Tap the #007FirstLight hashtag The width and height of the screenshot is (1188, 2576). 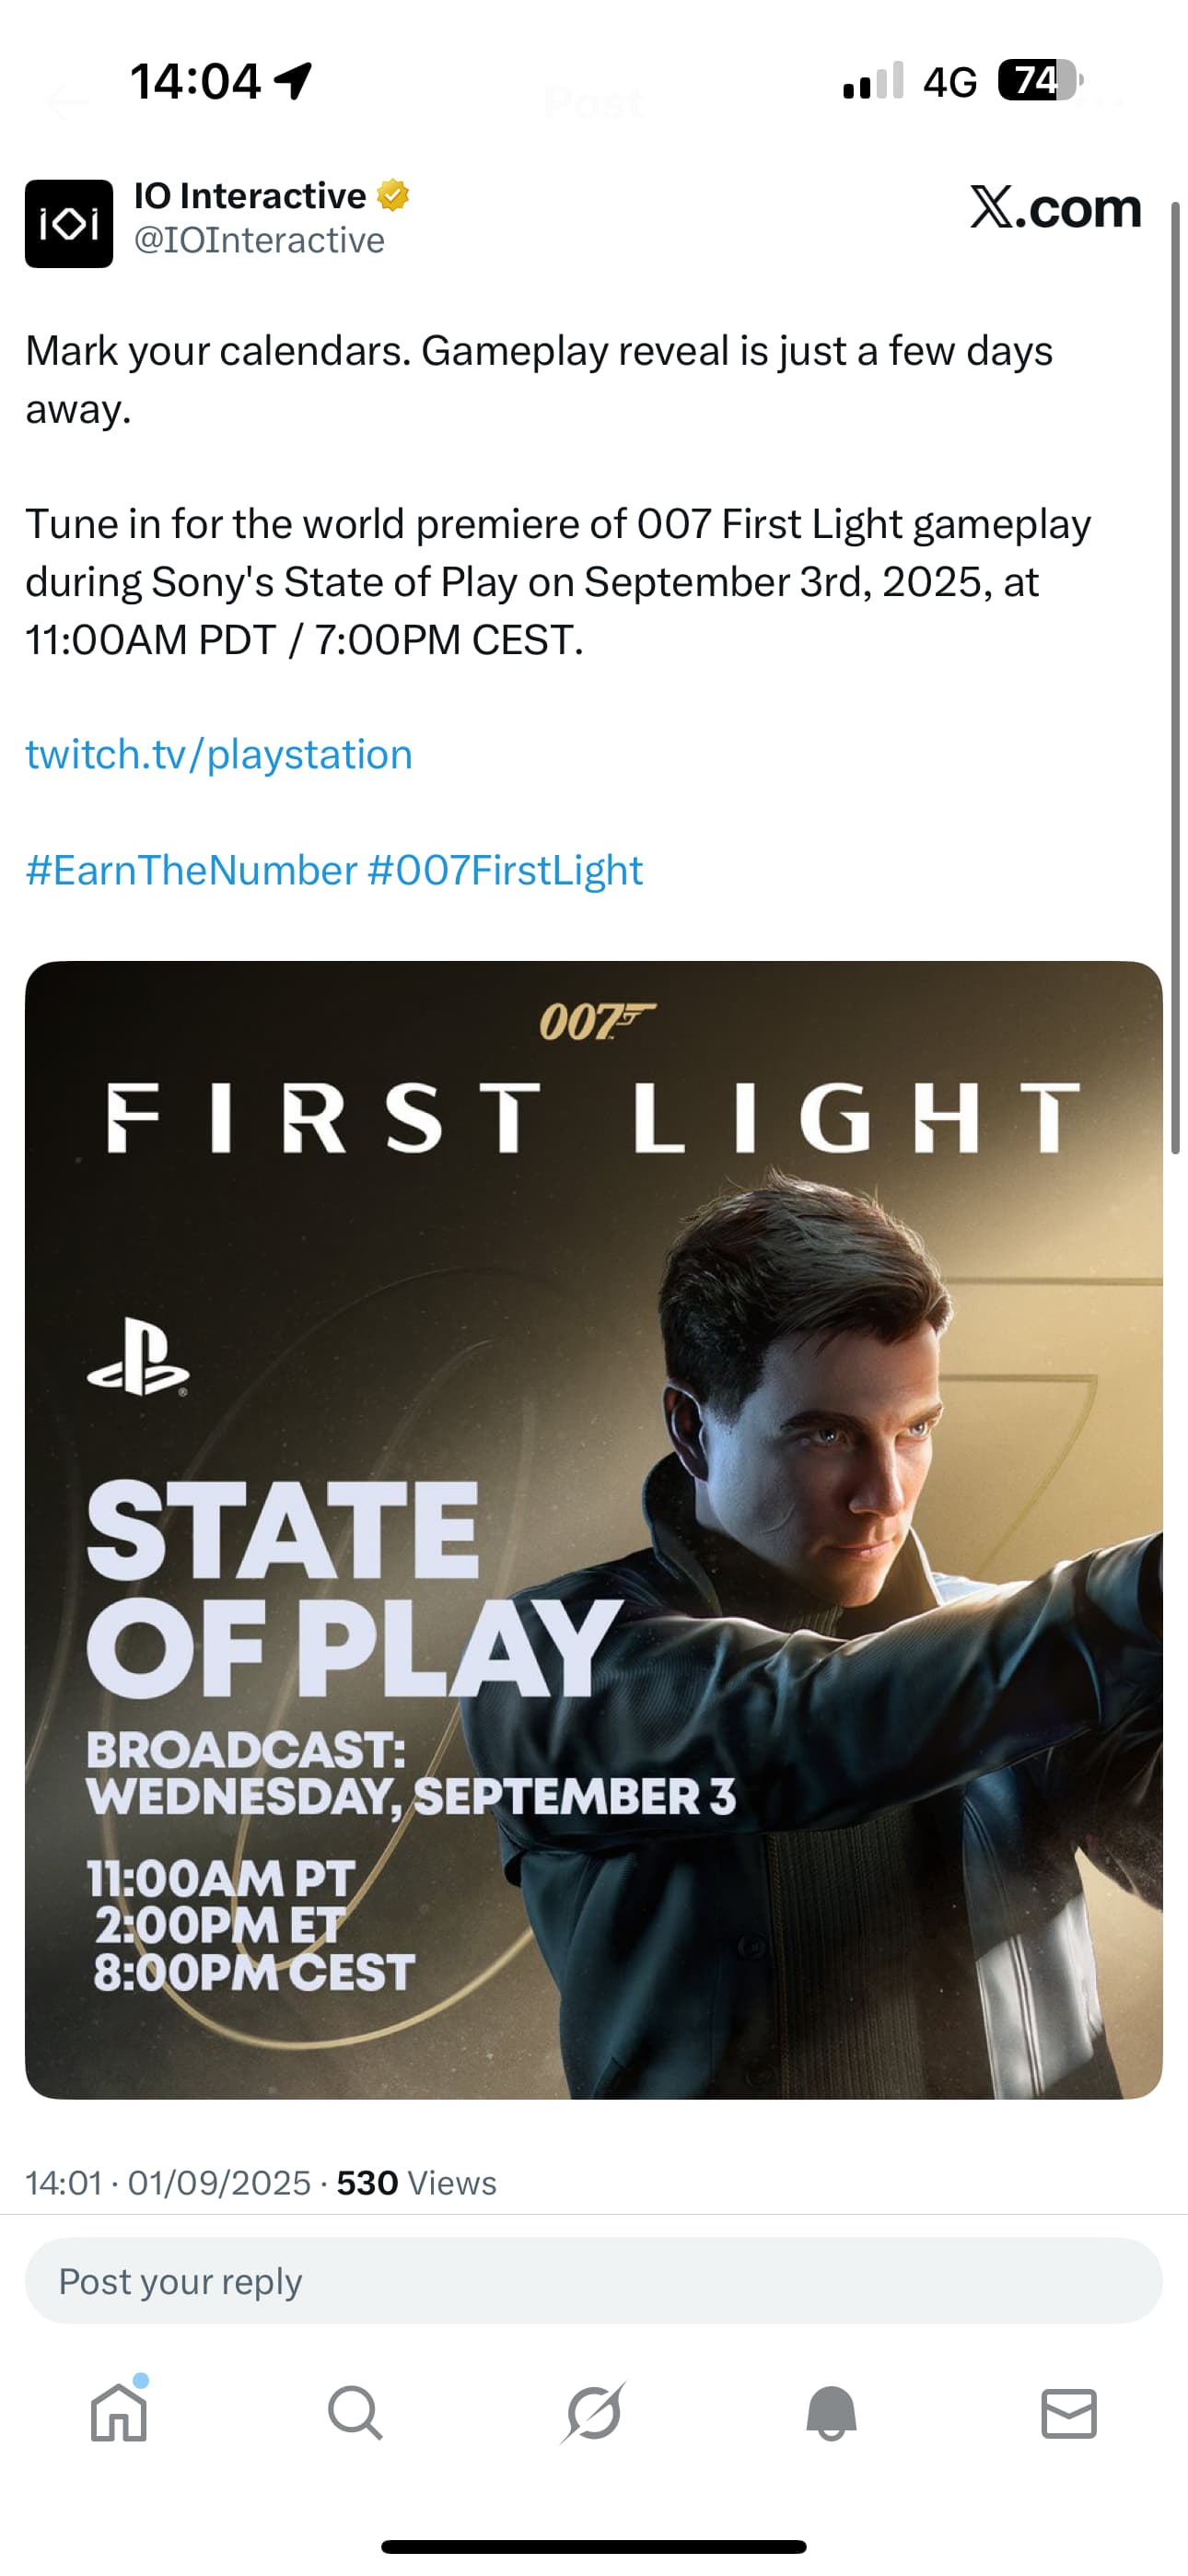(505, 871)
